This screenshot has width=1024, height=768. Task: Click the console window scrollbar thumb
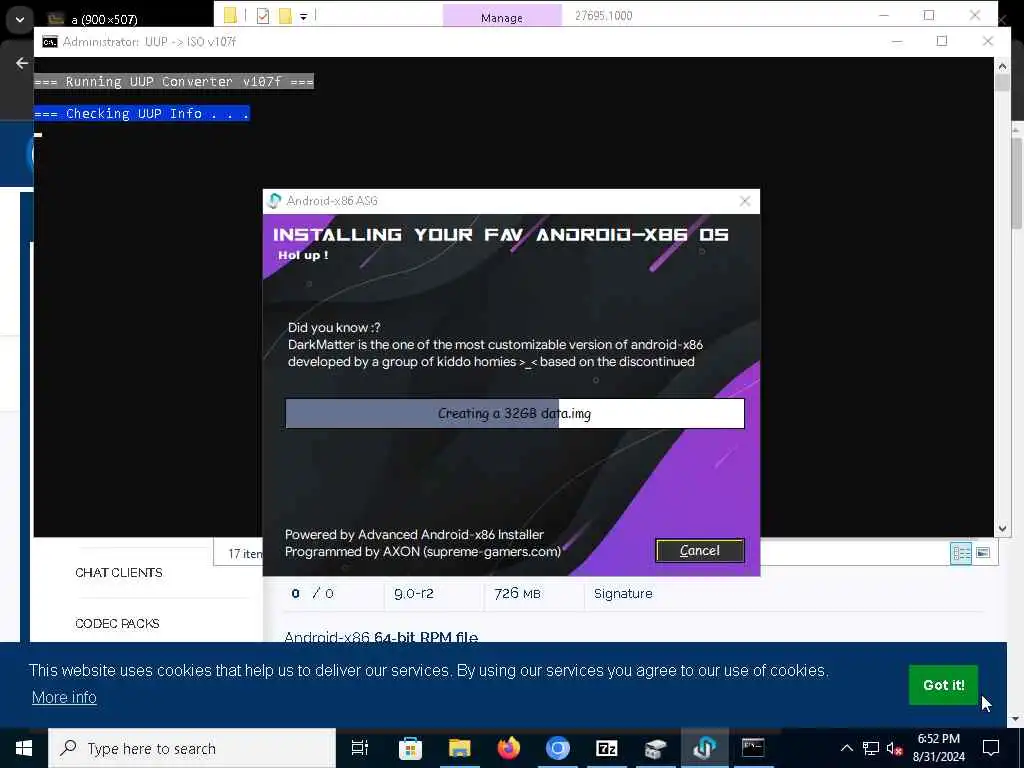tap(1002, 83)
